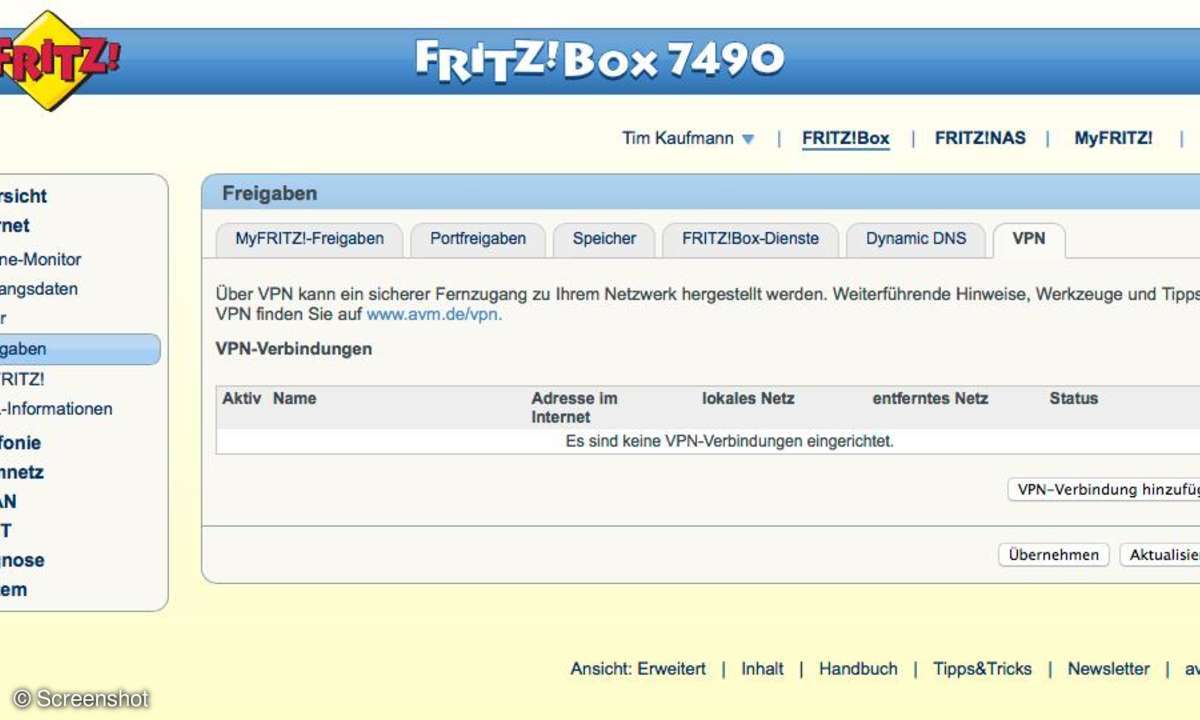Open the Heimnetz sidebar section
Image resolution: width=1200 pixels, height=720 pixels.
pyautogui.click(x=22, y=472)
